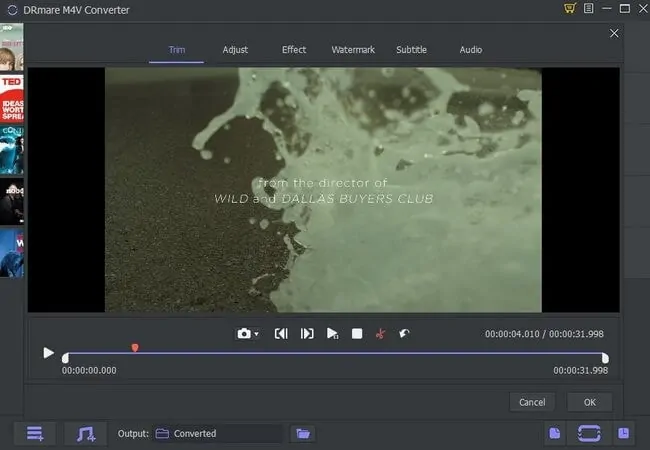Image resolution: width=650 pixels, height=450 pixels.
Task: Click the middle of the purple timeline bar
Action: [x=335, y=353]
